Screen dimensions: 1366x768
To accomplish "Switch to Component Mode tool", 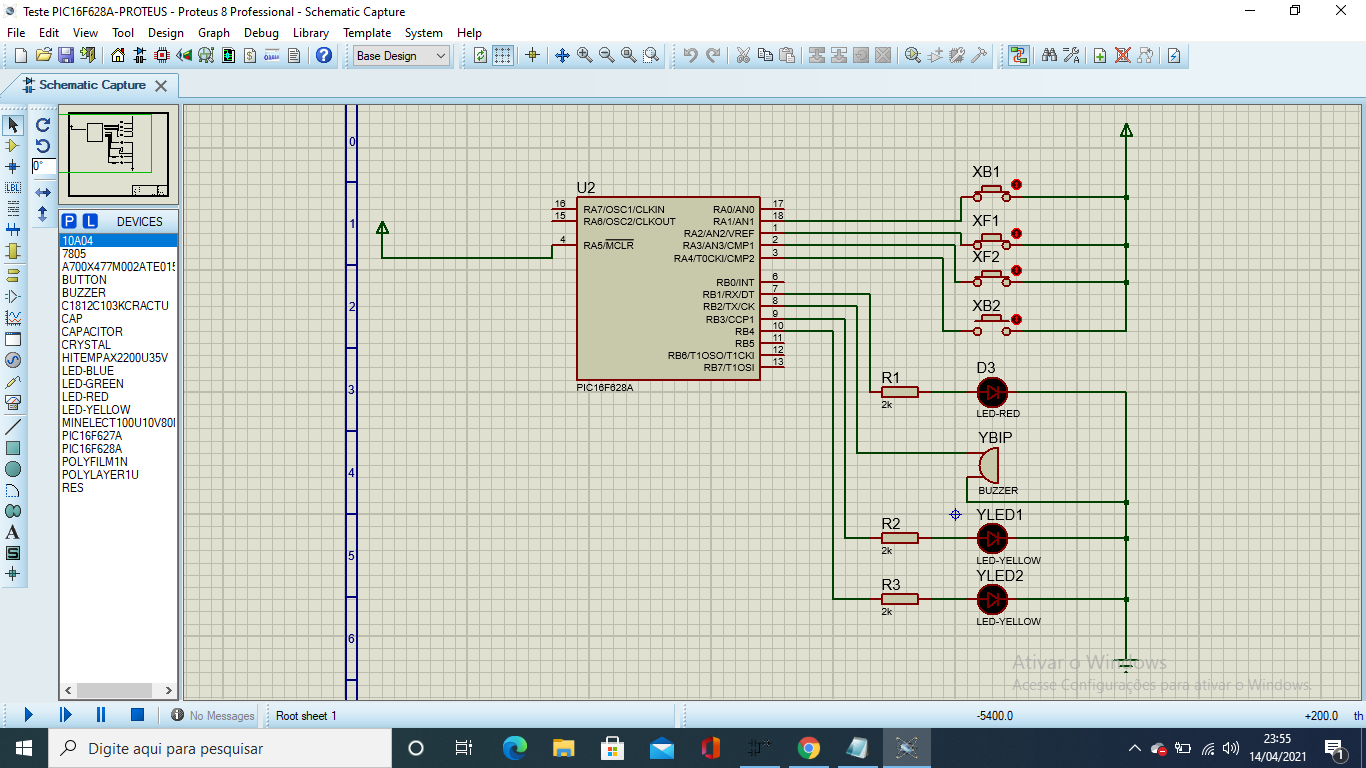I will click(13, 146).
